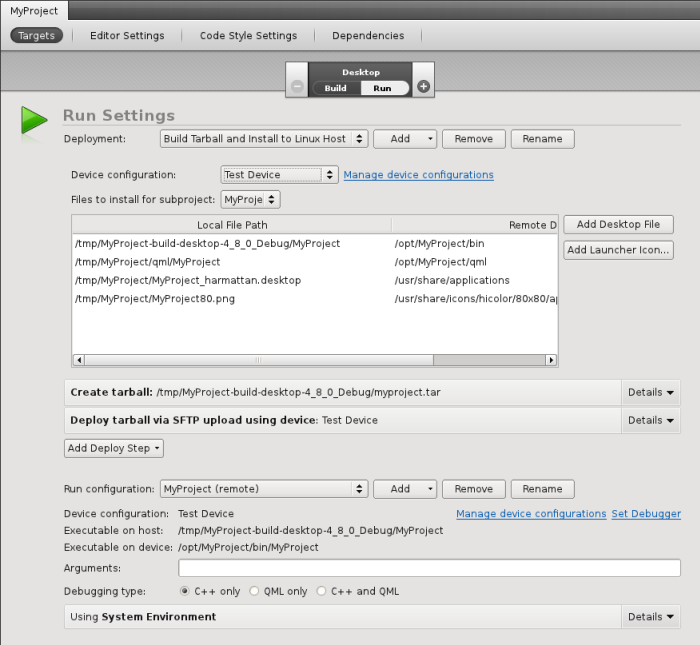Select row /tmp/MyProject-build-desktop-4_8_0_Debug/MyProject
The width and height of the screenshot is (700, 645).
pyautogui.click(x=208, y=244)
